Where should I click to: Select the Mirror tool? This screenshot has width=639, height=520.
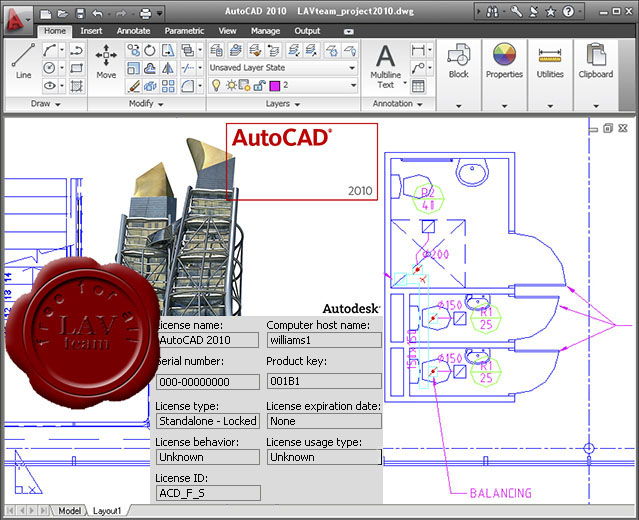pos(167,68)
